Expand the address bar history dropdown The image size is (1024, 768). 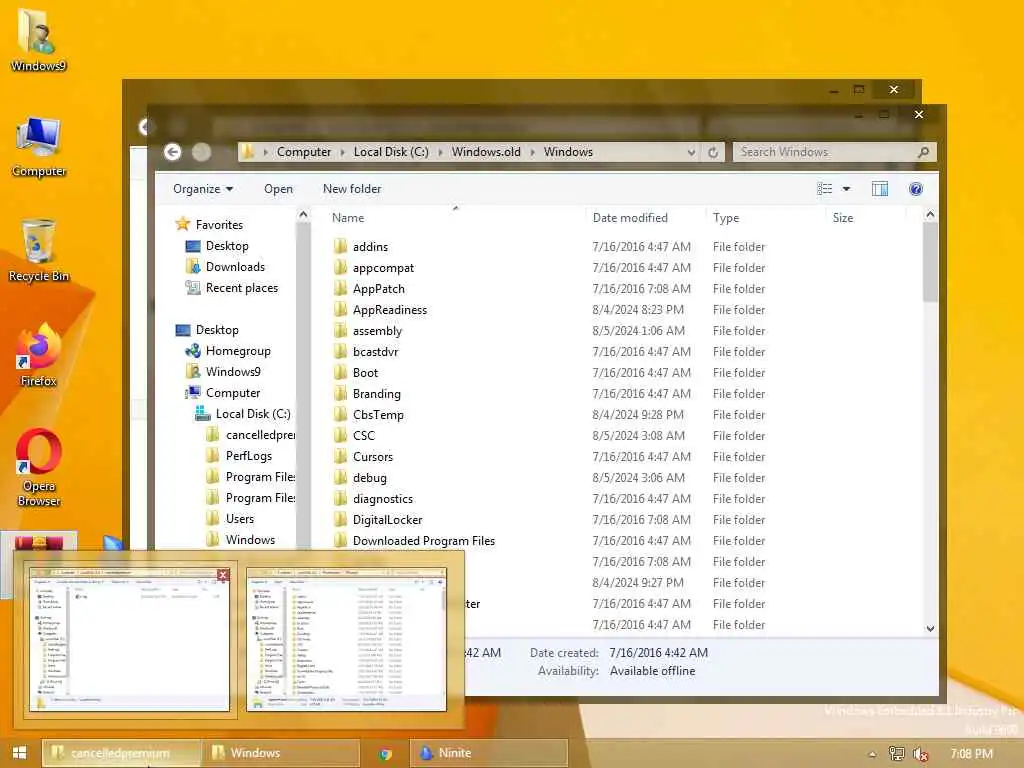coord(691,152)
